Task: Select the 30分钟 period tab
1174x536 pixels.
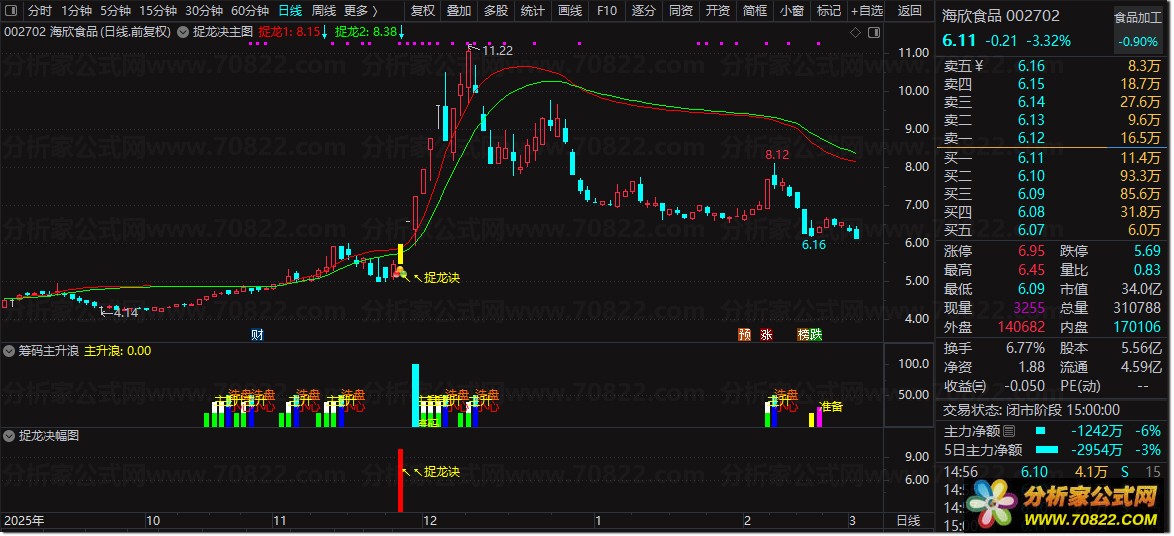Action: [x=204, y=10]
